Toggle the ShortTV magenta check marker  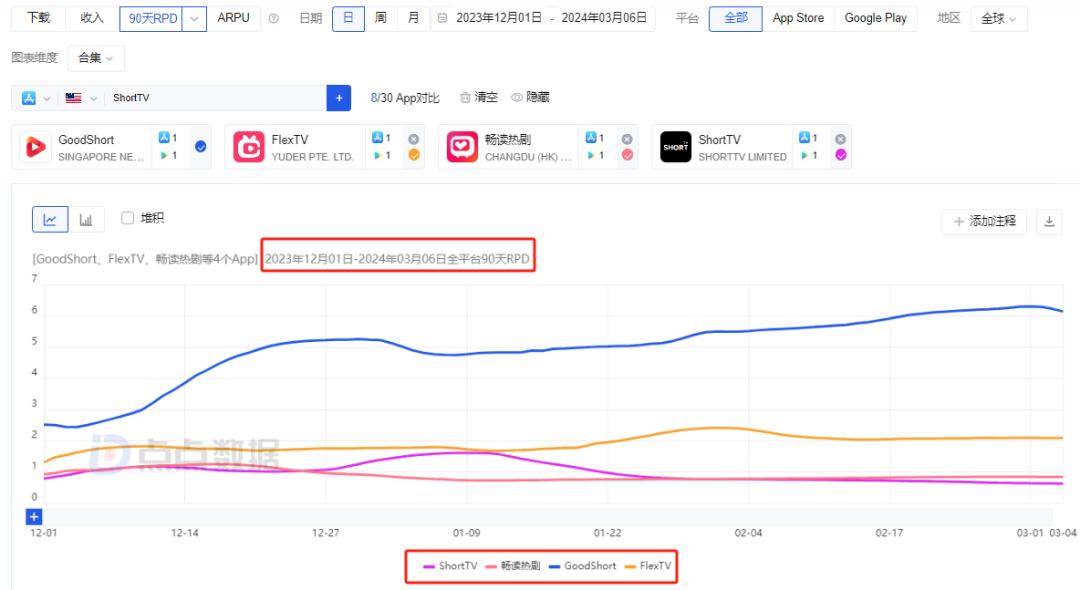pos(841,155)
